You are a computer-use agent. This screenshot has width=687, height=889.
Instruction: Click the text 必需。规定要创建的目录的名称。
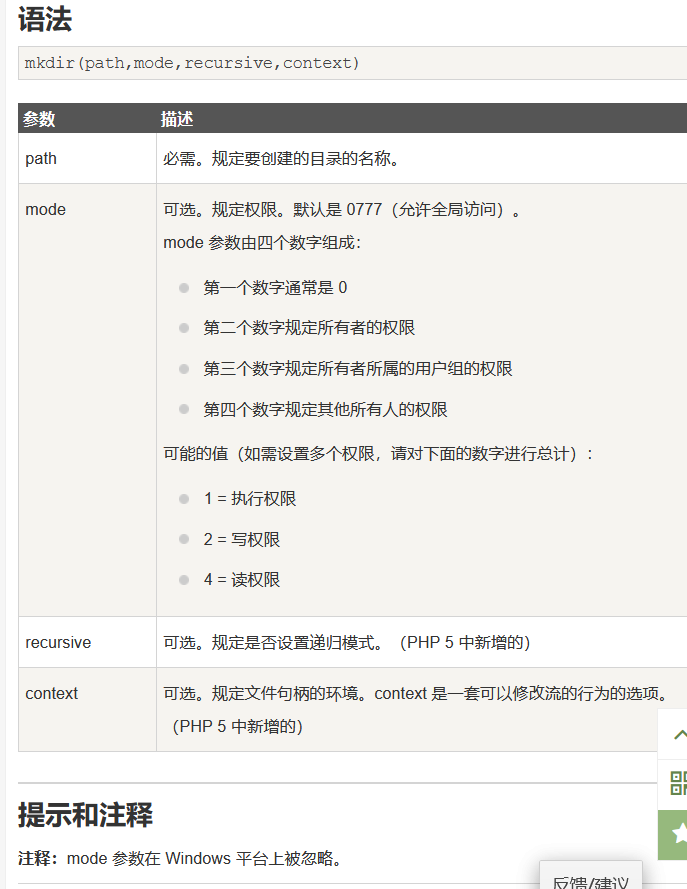tap(282, 158)
